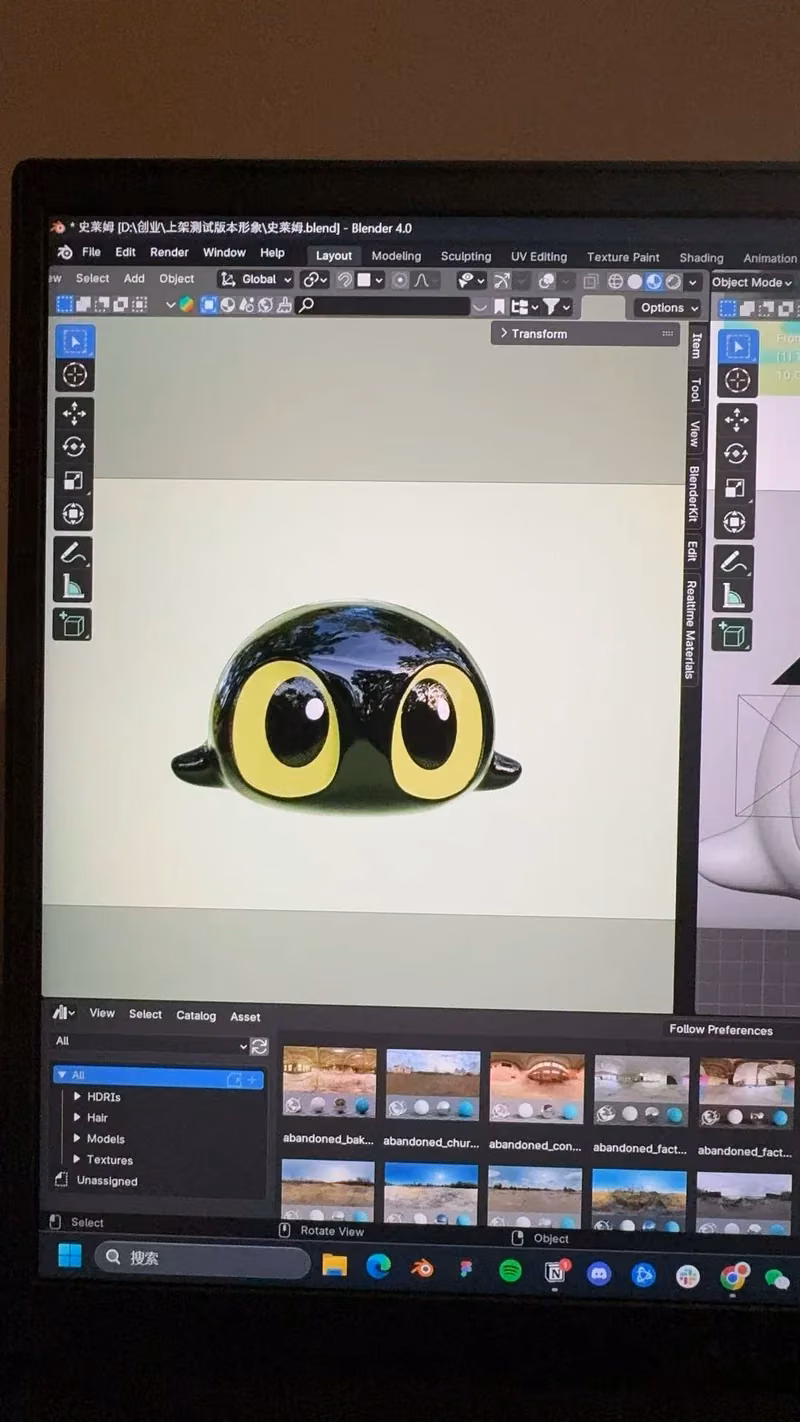
Task: Select the abandoned_chur... HDRI thumbnail
Action: tap(432, 1085)
